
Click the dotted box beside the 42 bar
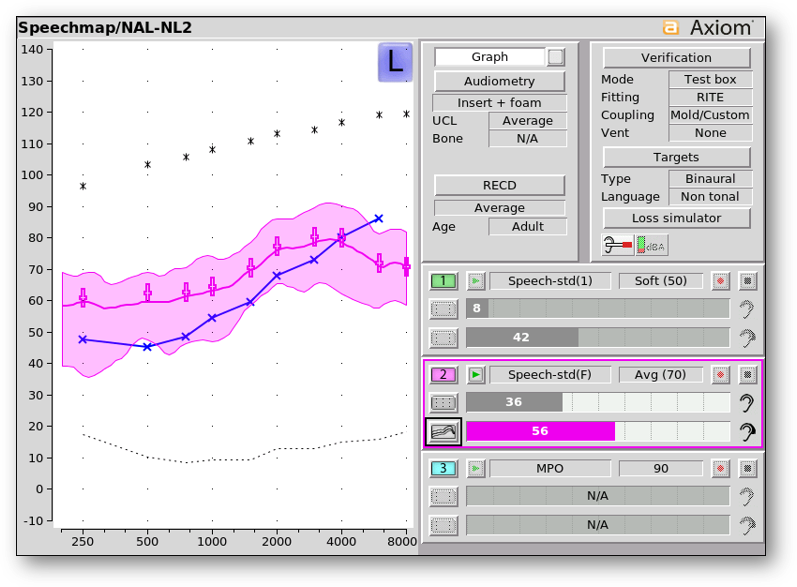(x=443, y=338)
